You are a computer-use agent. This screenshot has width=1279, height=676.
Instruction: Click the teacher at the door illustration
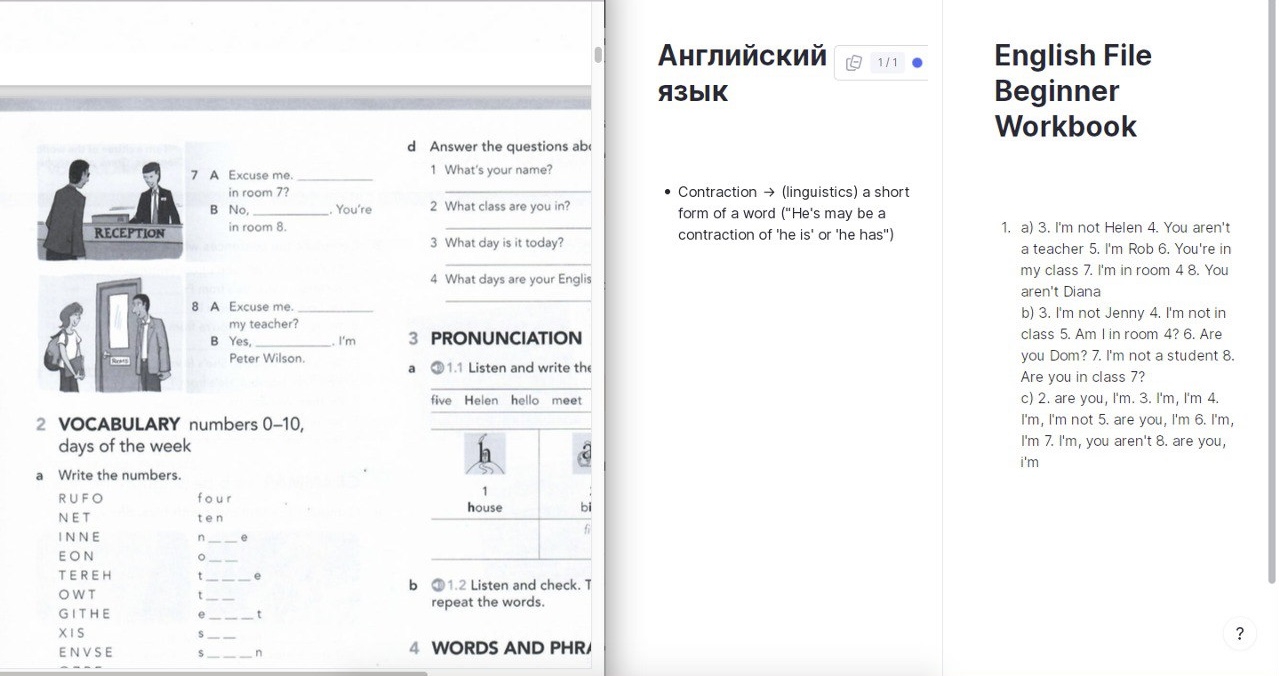point(110,332)
